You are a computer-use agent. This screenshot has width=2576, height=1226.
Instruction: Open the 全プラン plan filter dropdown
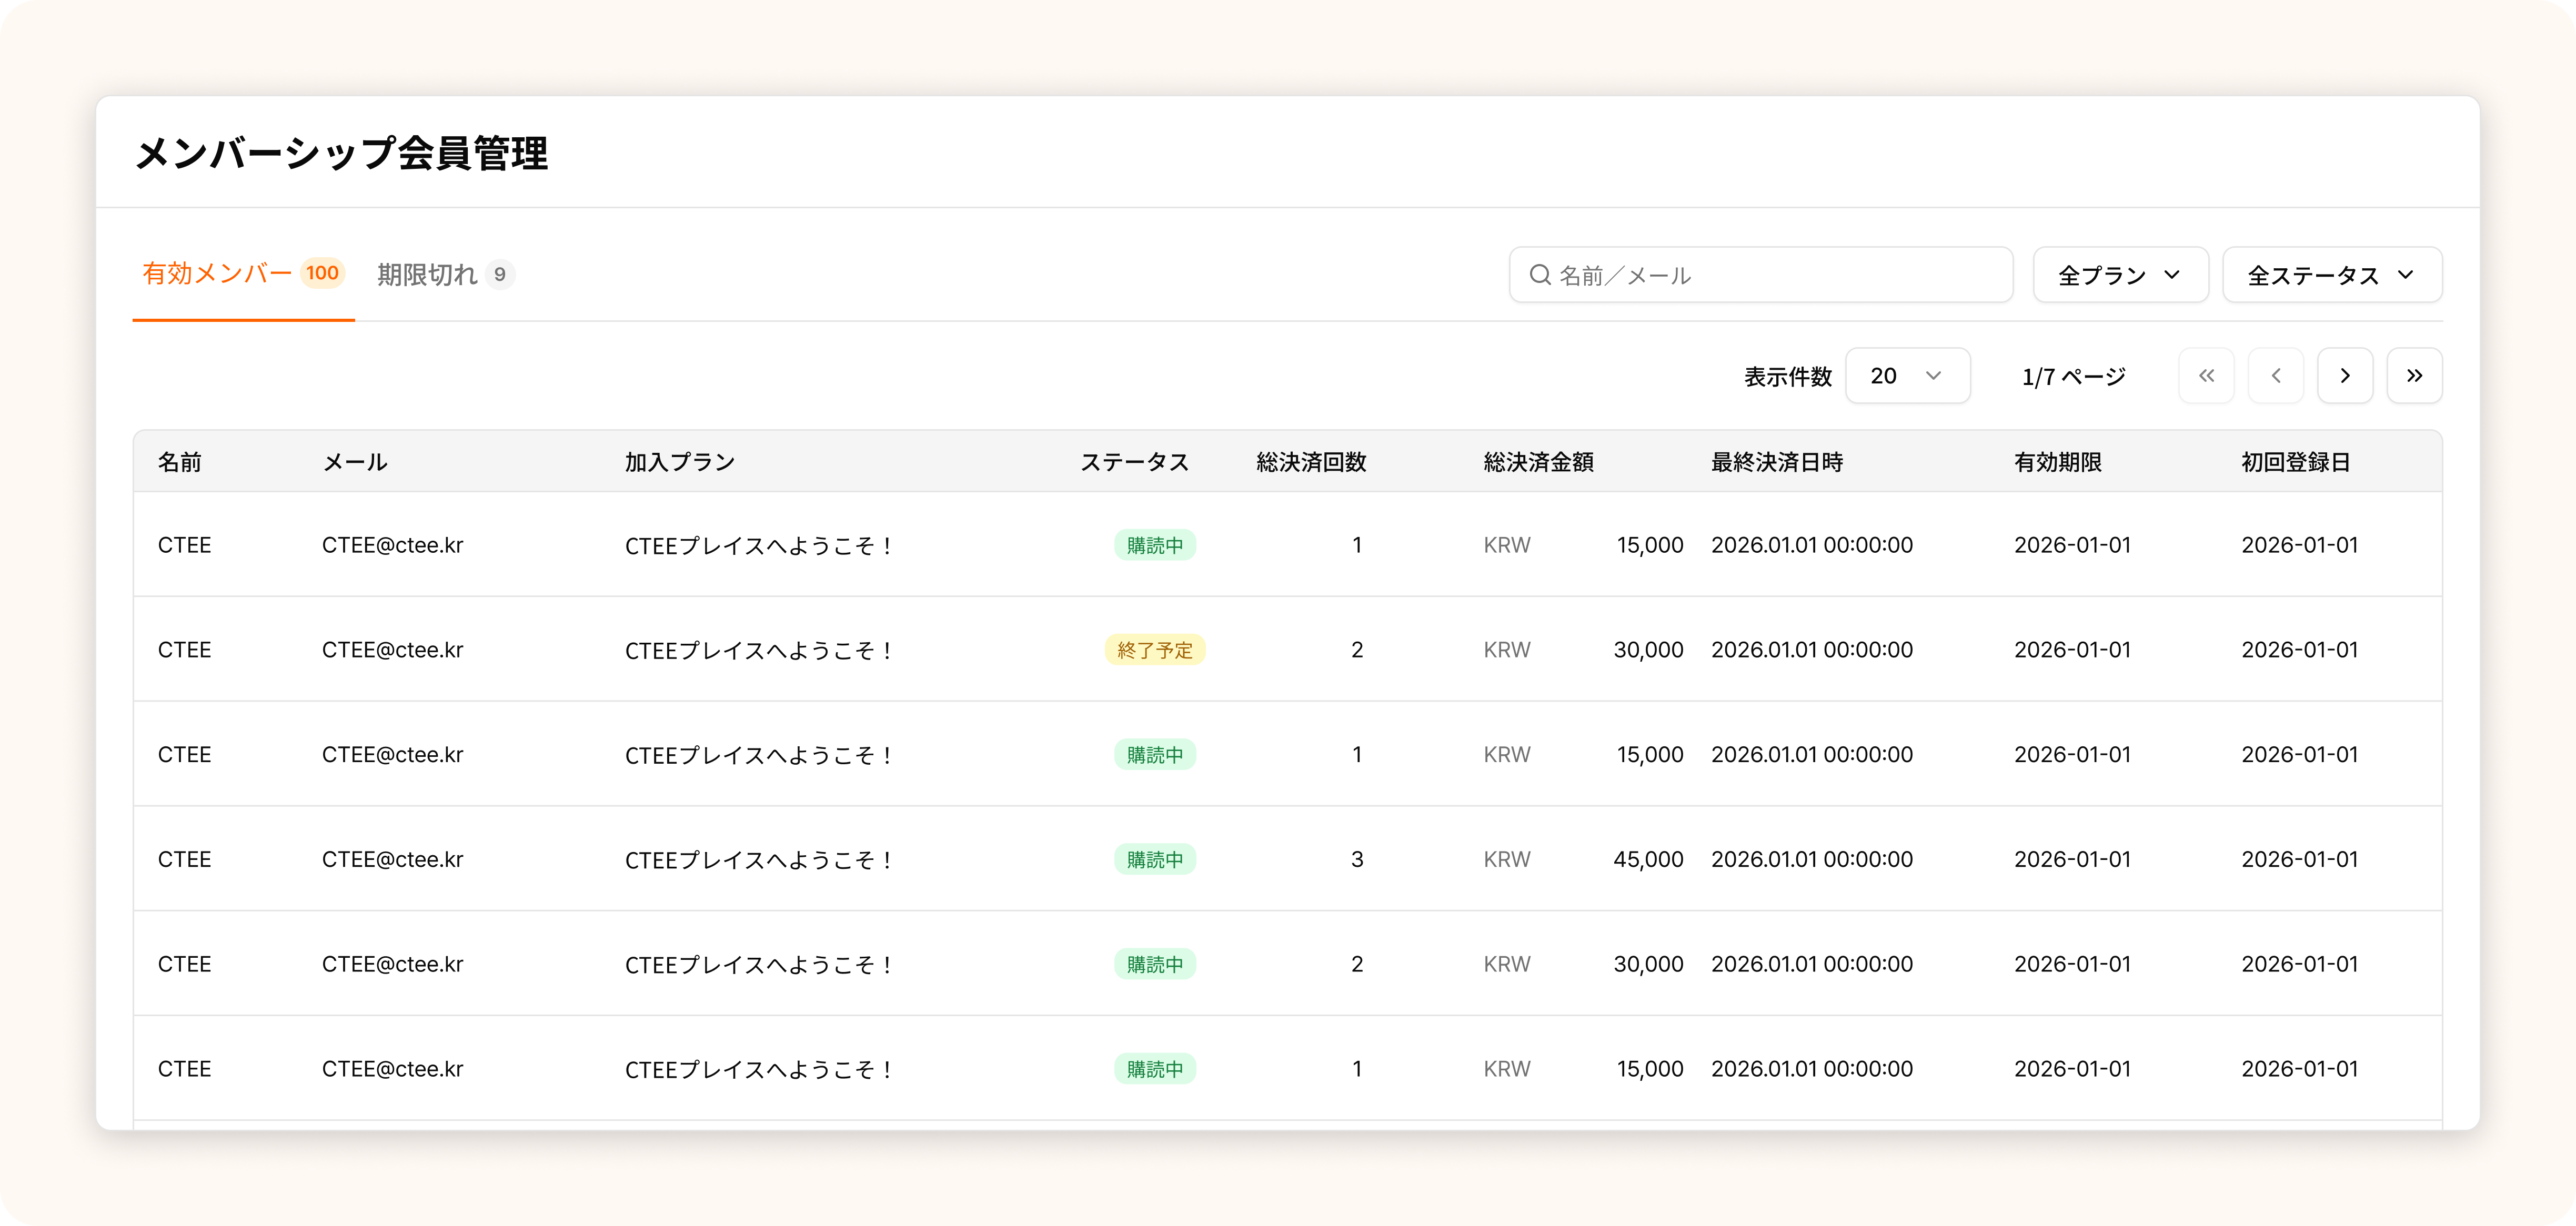tap(2120, 275)
